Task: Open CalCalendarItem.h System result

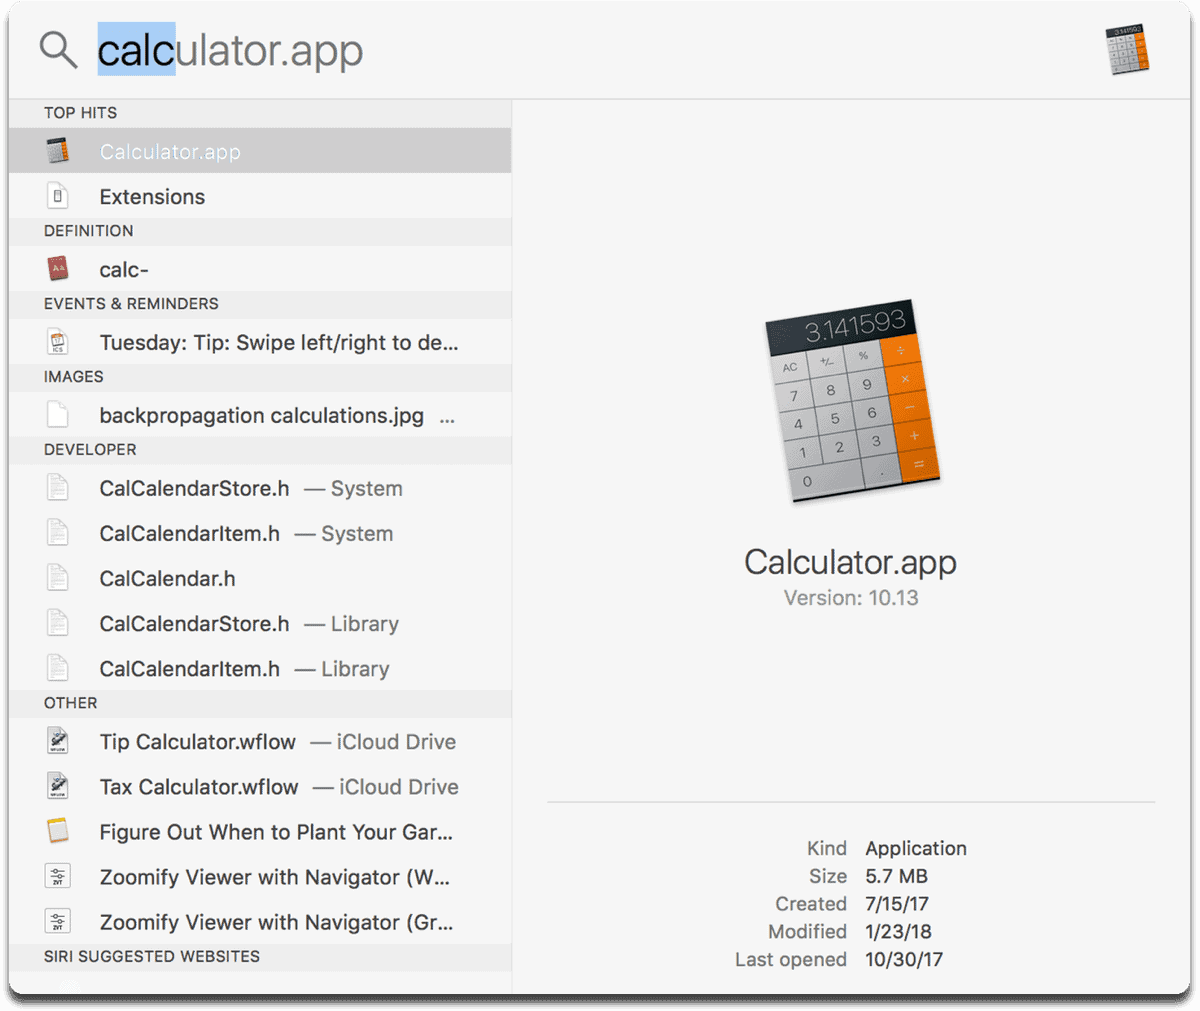Action: pos(260,533)
